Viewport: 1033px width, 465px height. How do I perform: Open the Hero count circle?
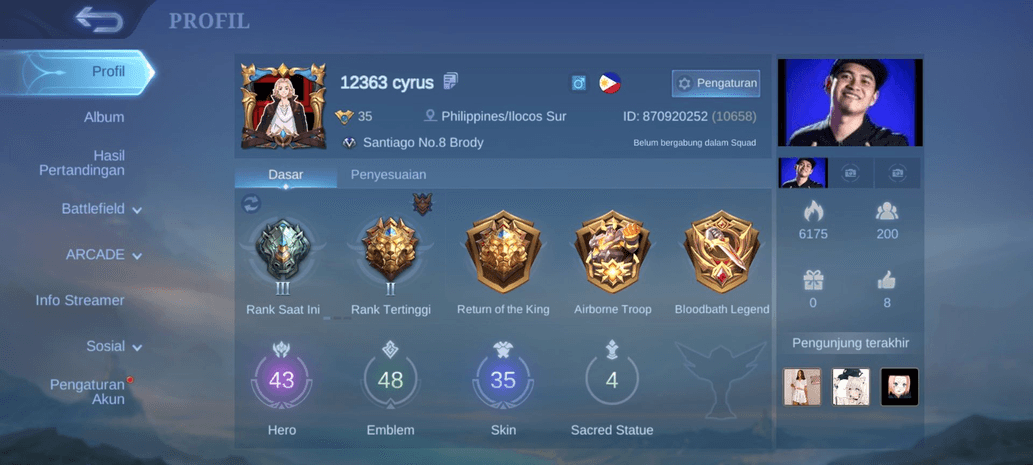(x=282, y=380)
